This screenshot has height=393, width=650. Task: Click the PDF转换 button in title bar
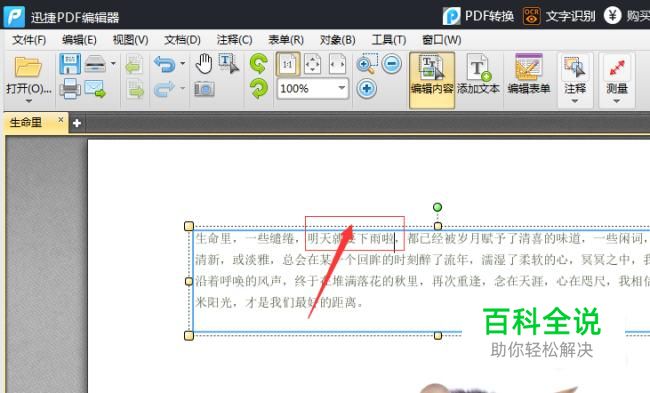pos(478,16)
